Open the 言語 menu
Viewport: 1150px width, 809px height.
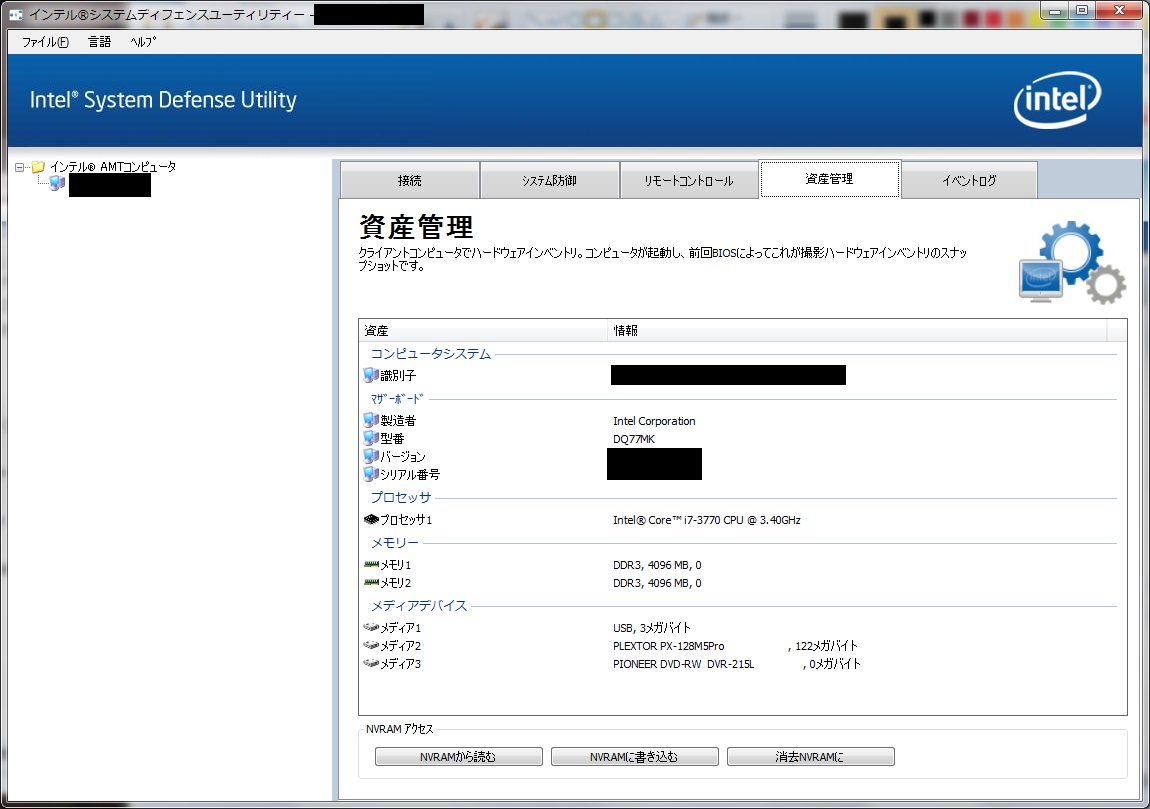[99, 42]
